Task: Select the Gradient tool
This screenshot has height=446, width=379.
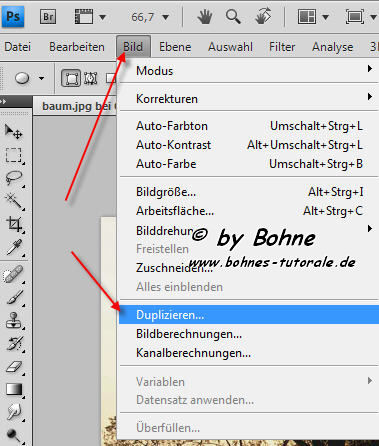Action: click(14, 389)
